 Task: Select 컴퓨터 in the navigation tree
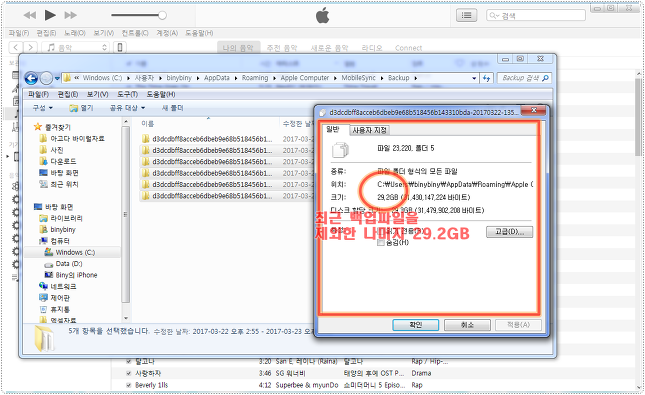[54, 241]
